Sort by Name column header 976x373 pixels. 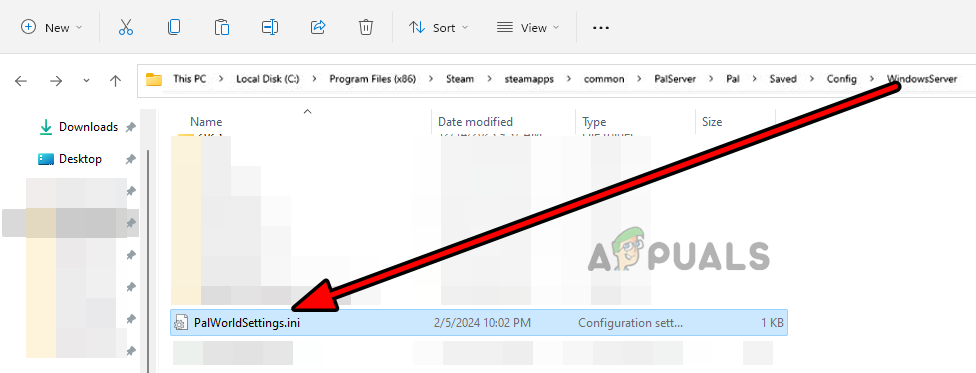[206, 122]
